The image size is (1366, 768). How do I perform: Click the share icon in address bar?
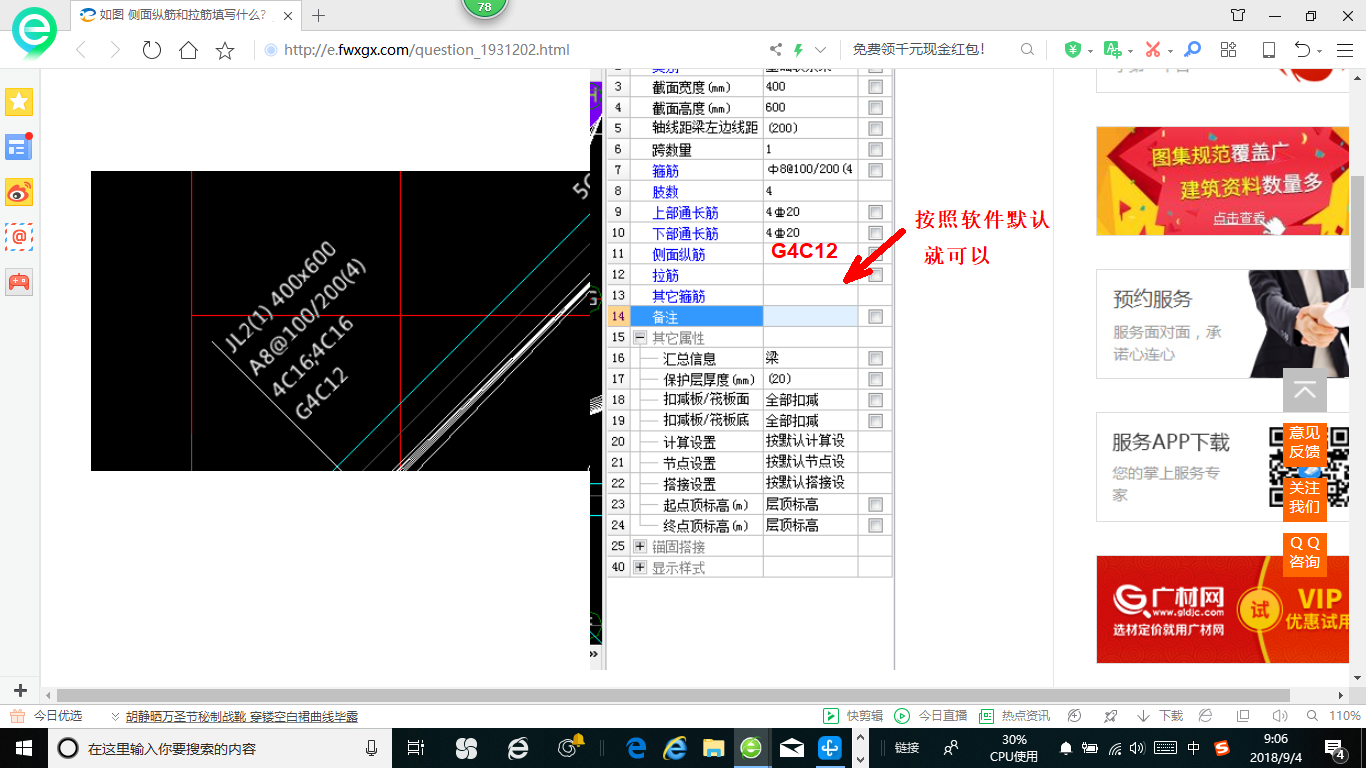tap(776, 50)
